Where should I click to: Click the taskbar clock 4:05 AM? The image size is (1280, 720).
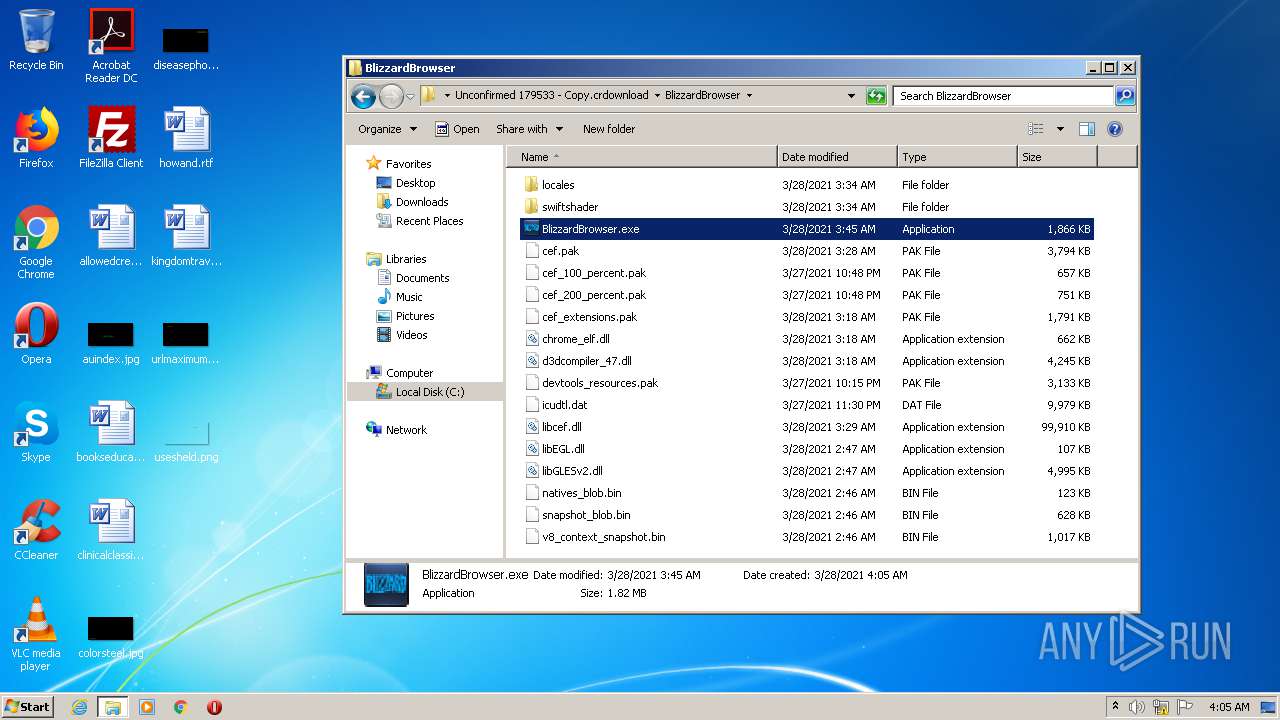pyautogui.click(x=1229, y=707)
